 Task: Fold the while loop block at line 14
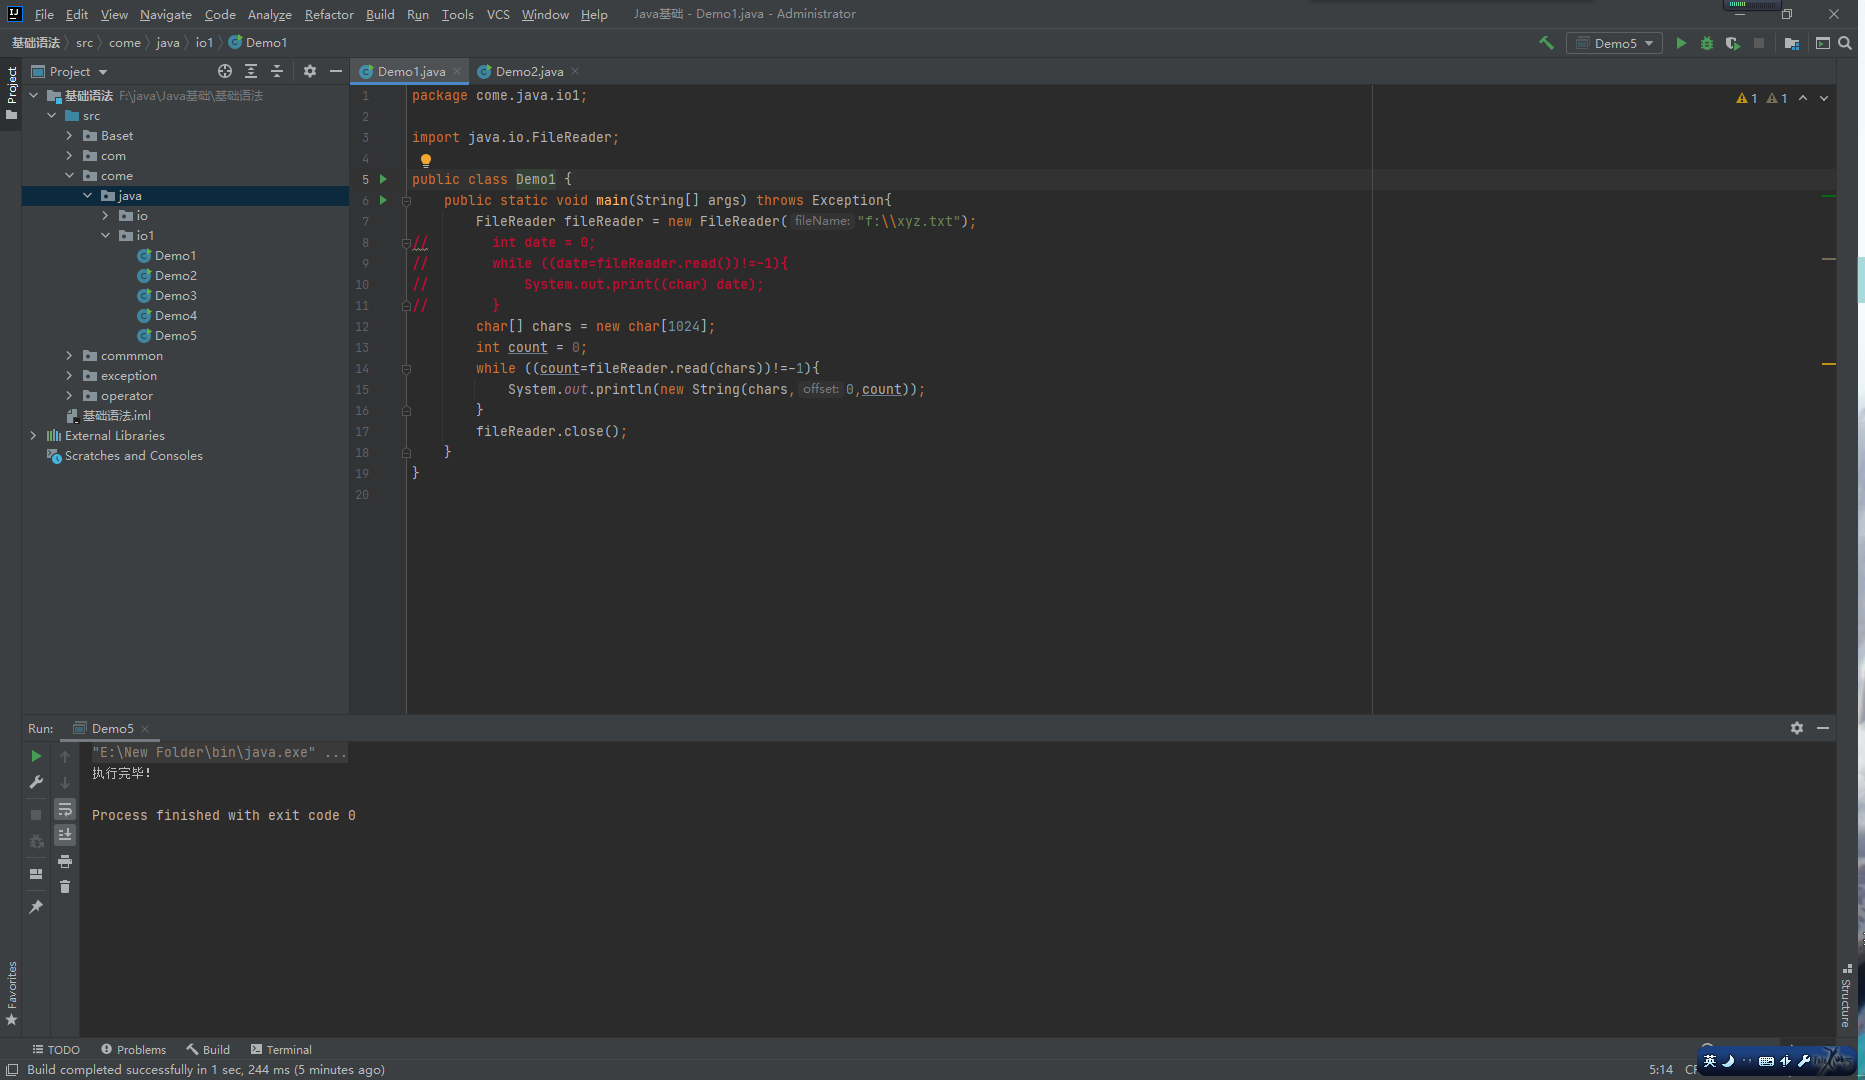click(x=407, y=369)
